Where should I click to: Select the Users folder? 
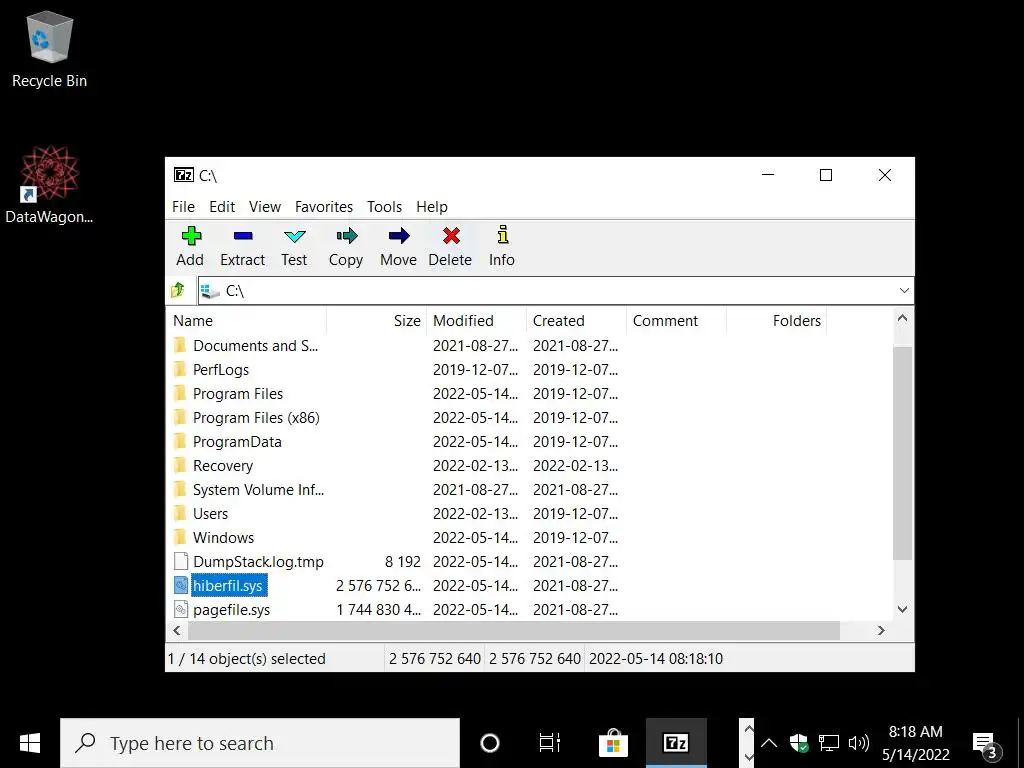201,514
